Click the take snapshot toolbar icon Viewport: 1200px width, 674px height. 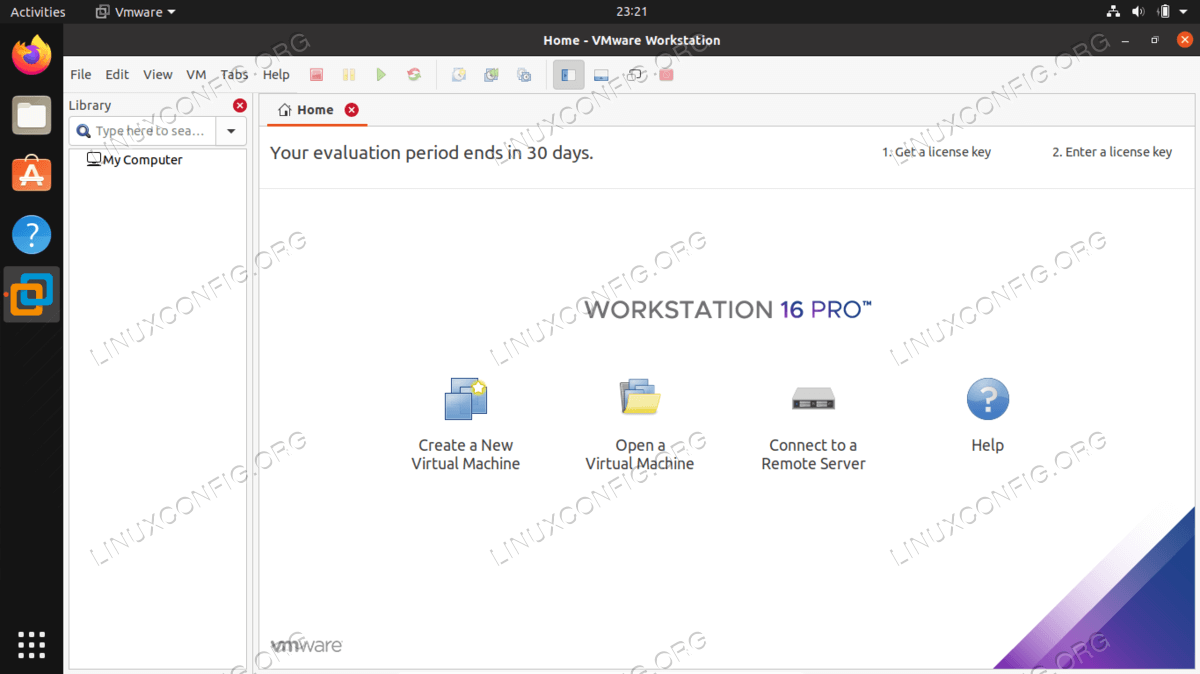point(459,75)
